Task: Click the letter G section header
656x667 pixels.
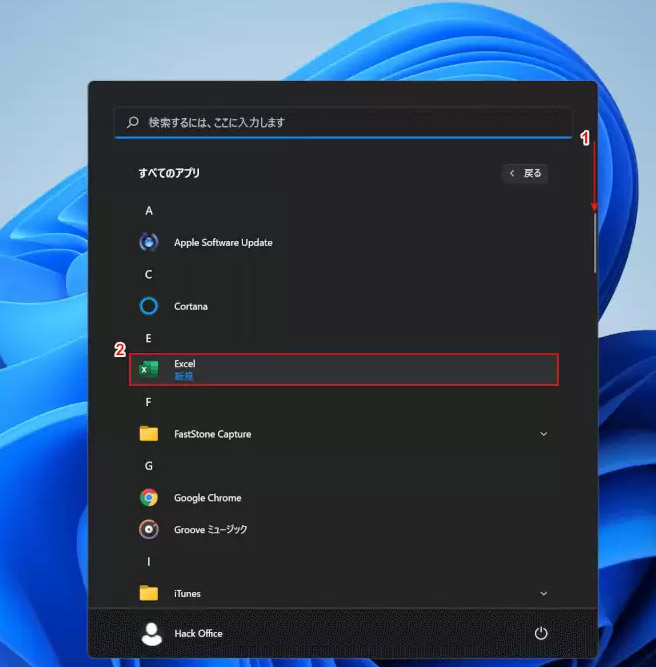Action: (149, 466)
